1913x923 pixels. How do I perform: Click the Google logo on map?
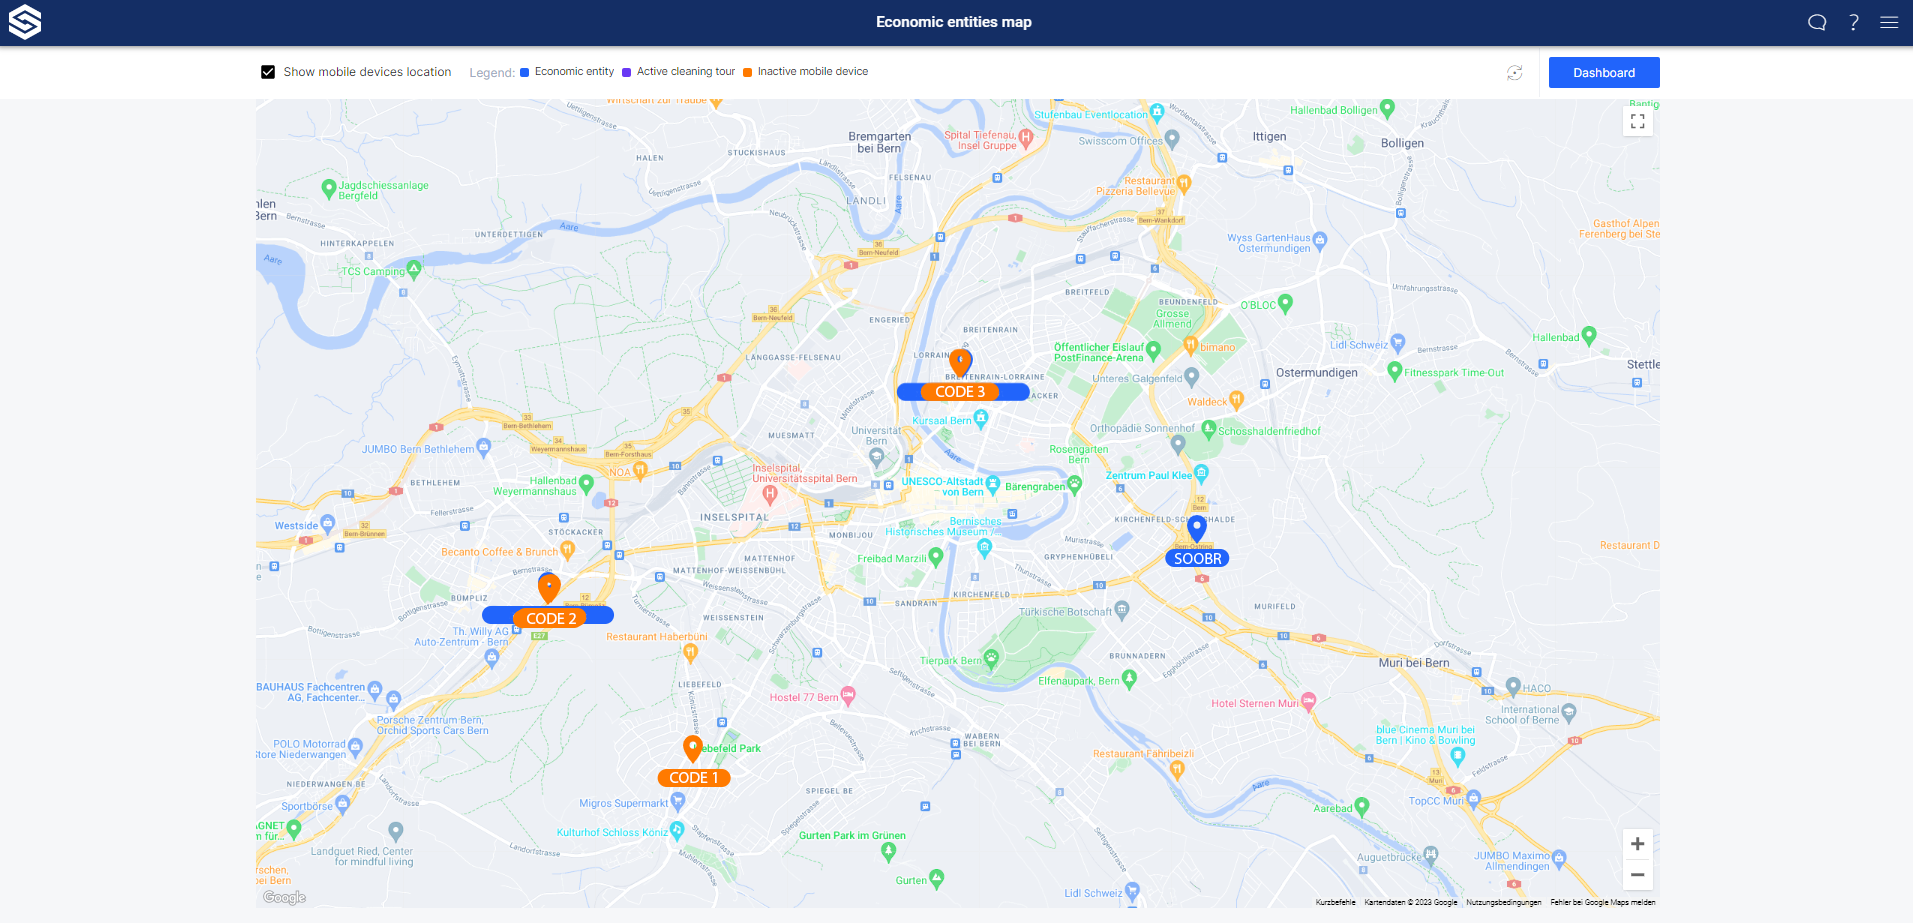[x=285, y=897]
